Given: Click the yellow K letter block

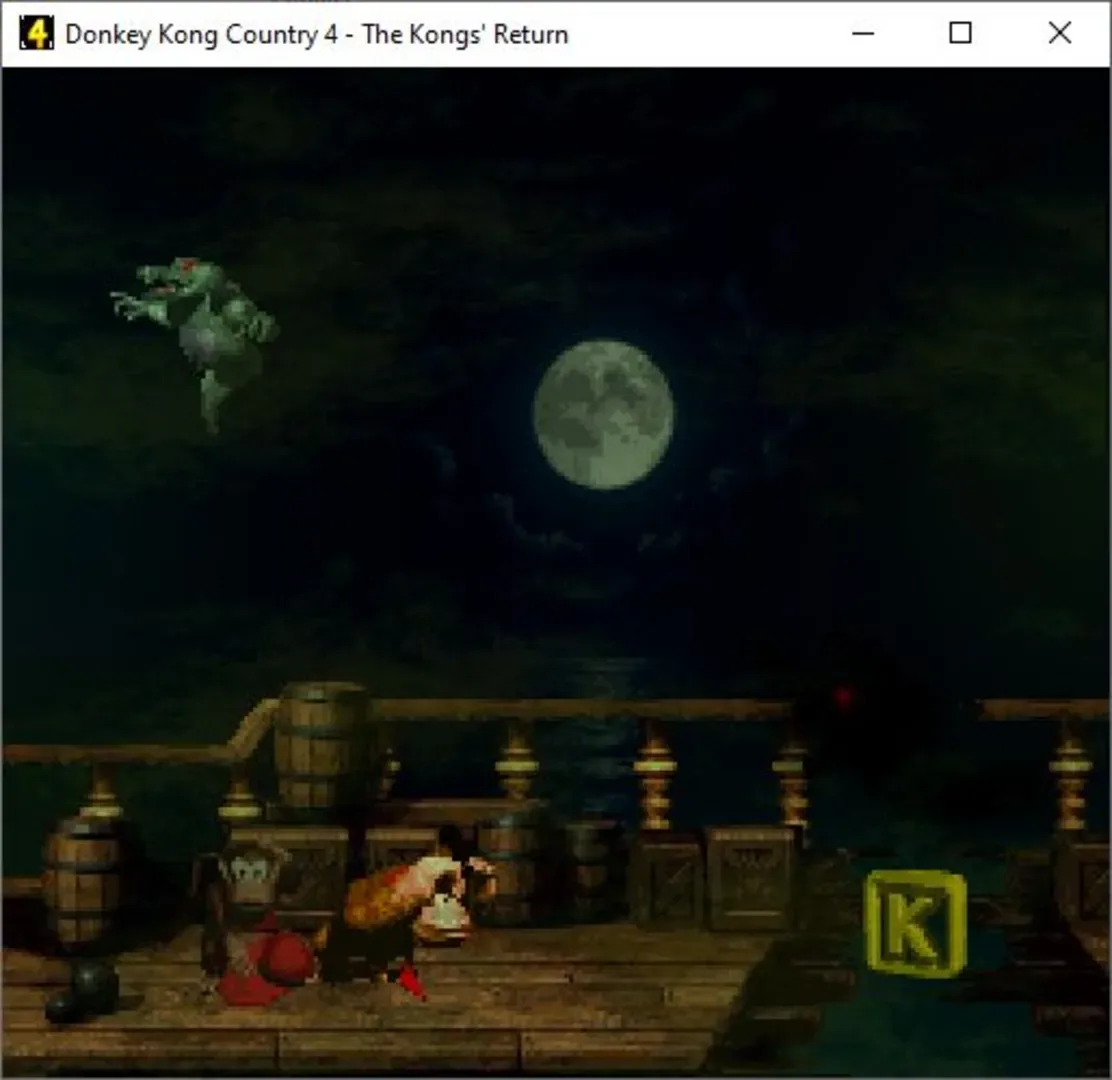Looking at the screenshot, I should coord(916,924).
